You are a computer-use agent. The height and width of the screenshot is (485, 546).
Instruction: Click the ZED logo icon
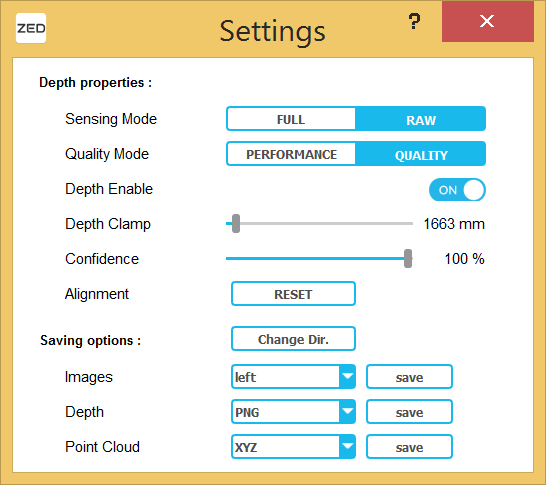[31, 28]
